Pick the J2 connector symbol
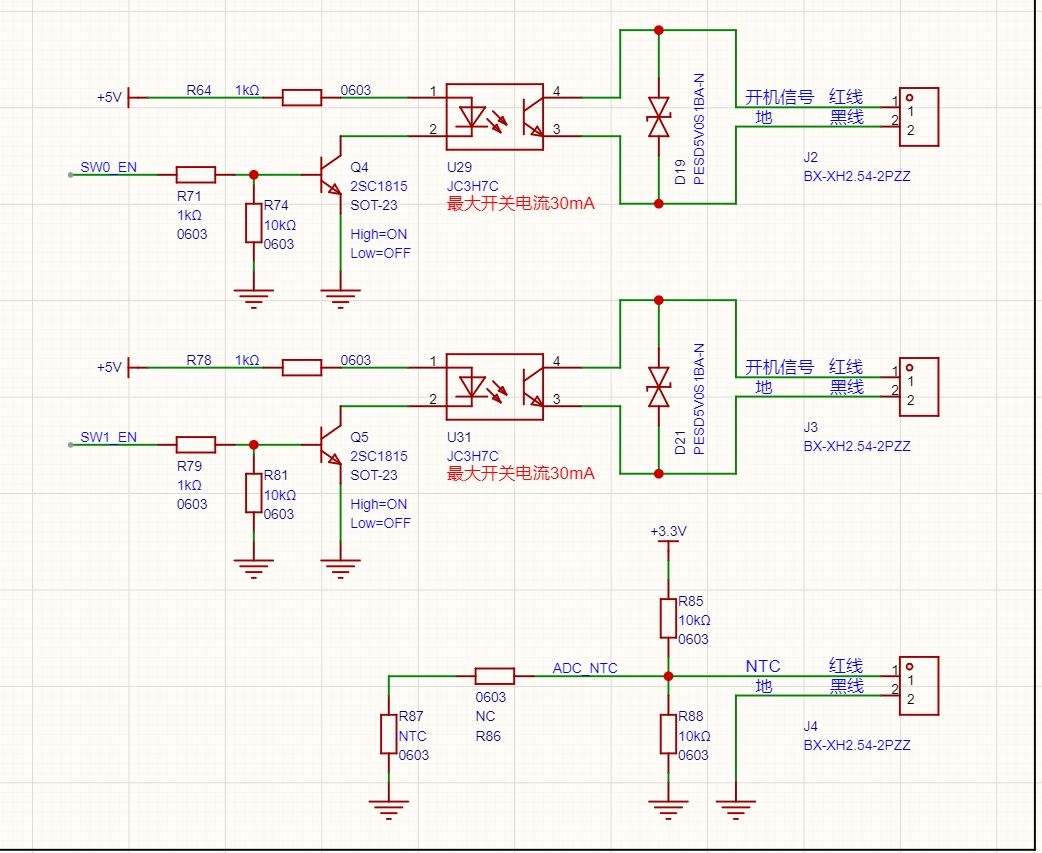The image size is (1042, 853). pyautogui.click(x=919, y=116)
